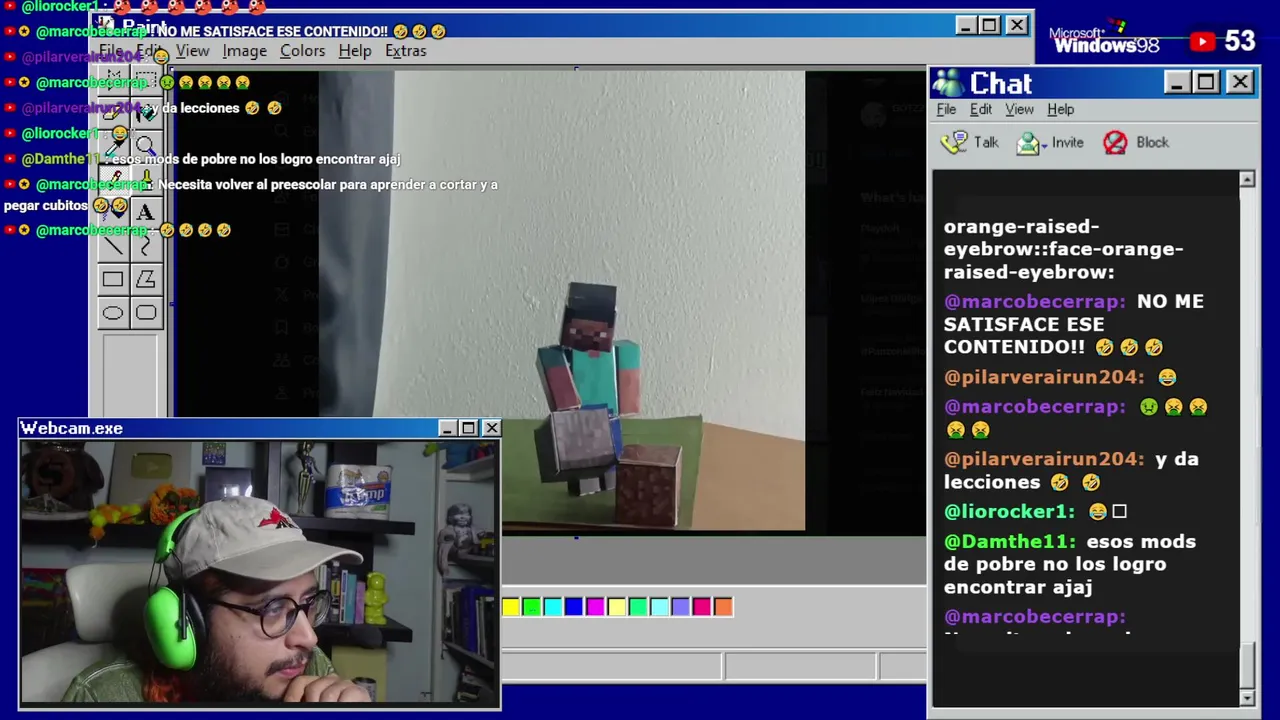Select the Rectangle shape tool in Paint
1280x720 pixels.
click(x=113, y=280)
